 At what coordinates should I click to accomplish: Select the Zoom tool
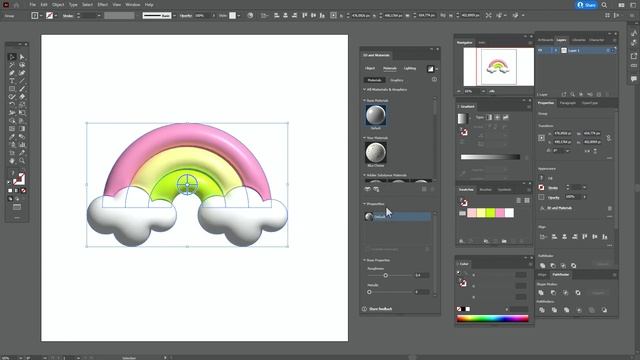tap(22, 161)
